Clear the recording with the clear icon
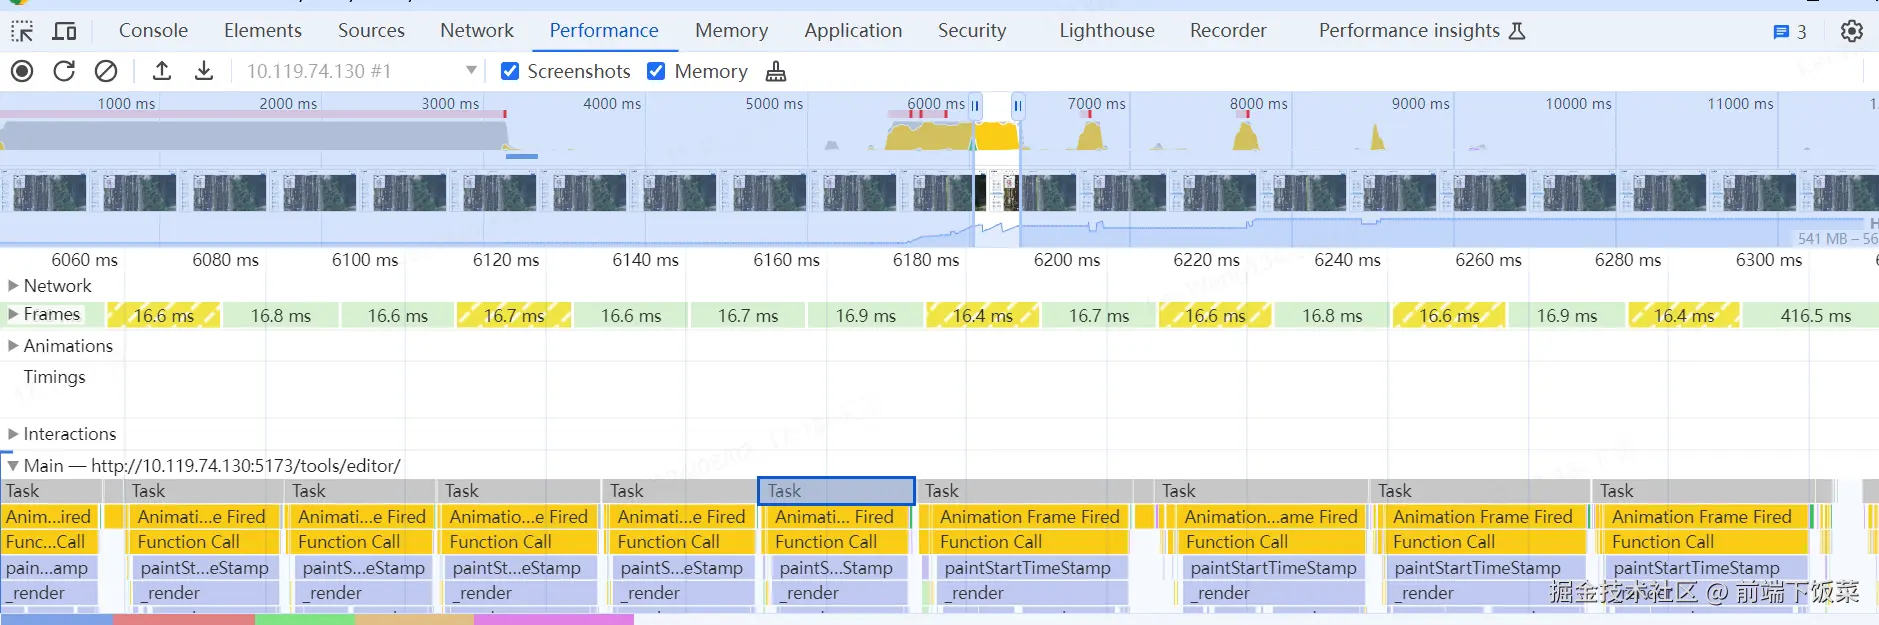The image size is (1879, 625). coord(106,71)
